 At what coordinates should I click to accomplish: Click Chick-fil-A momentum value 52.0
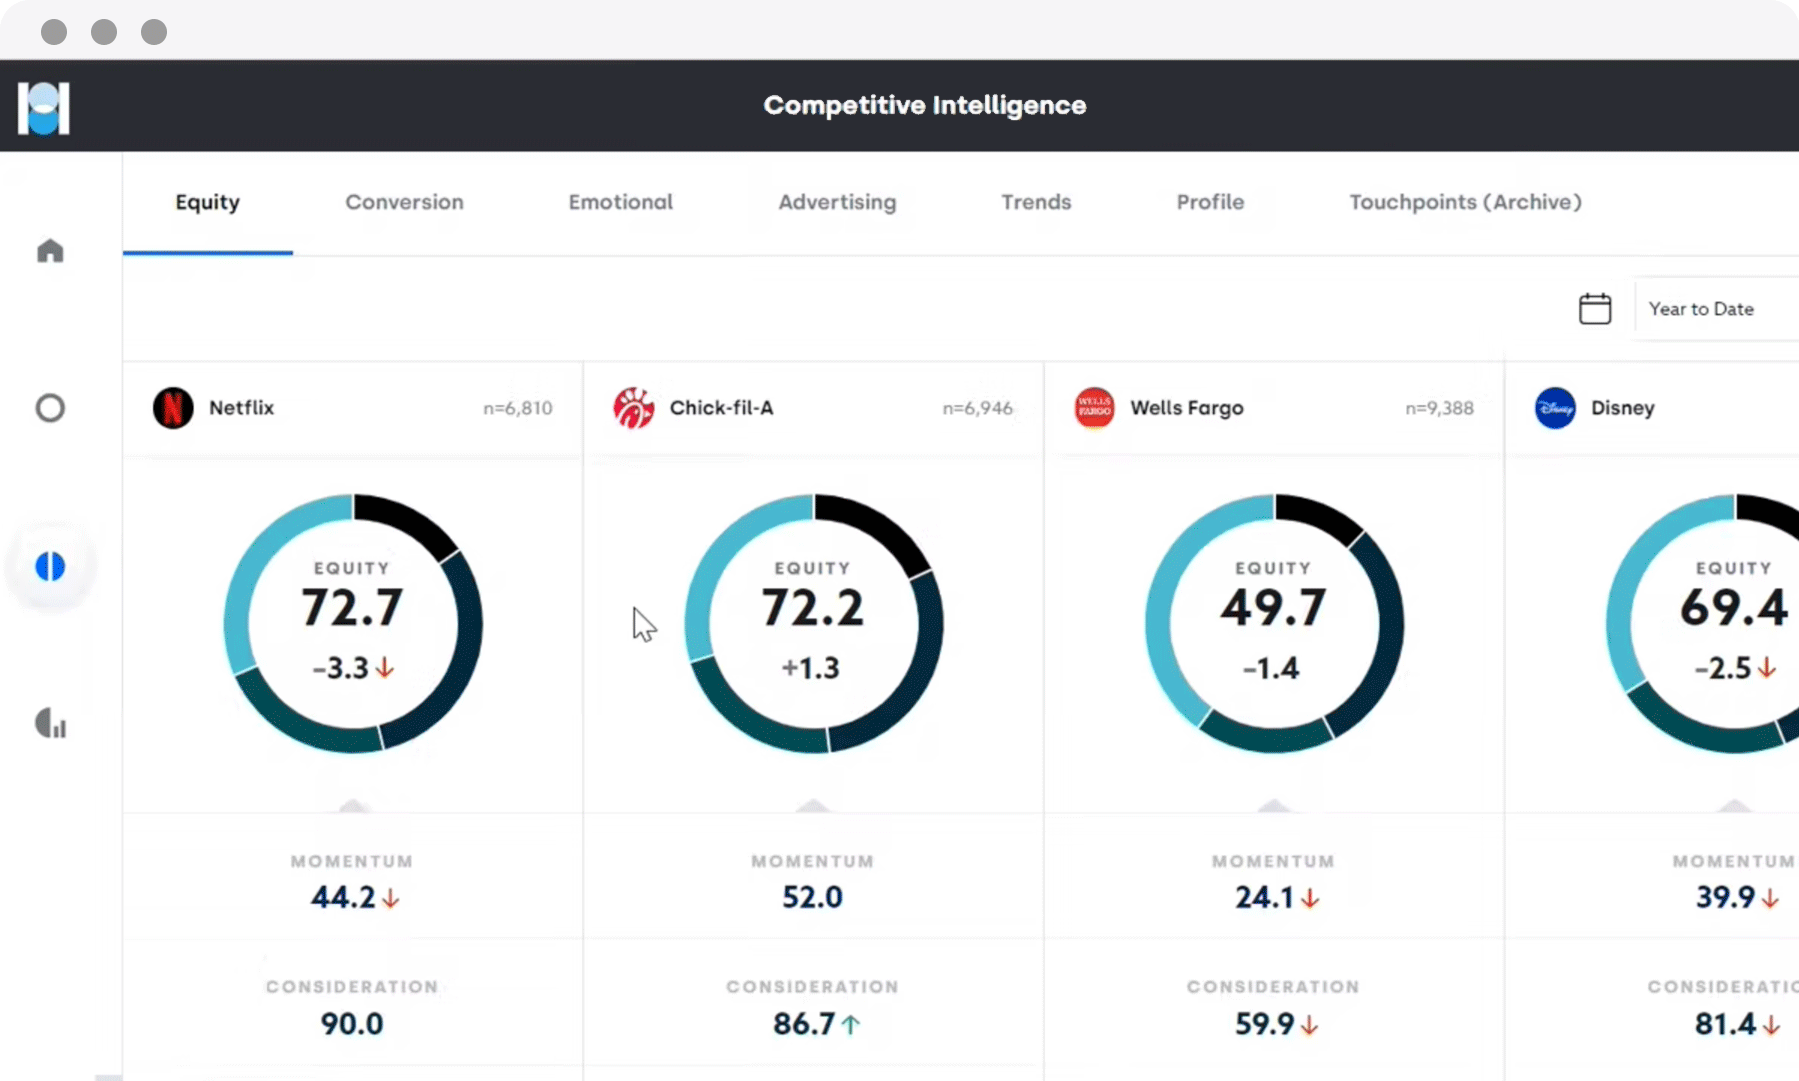(x=812, y=897)
